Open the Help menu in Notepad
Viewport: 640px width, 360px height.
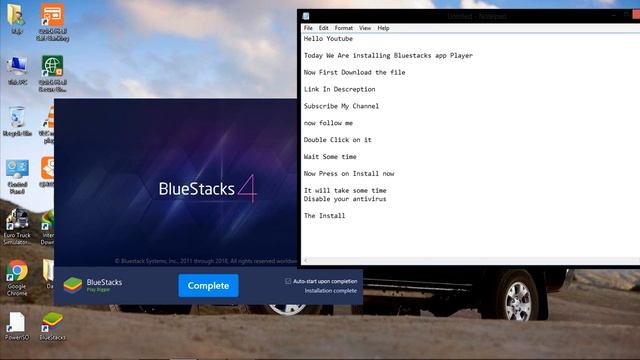click(x=383, y=28)
